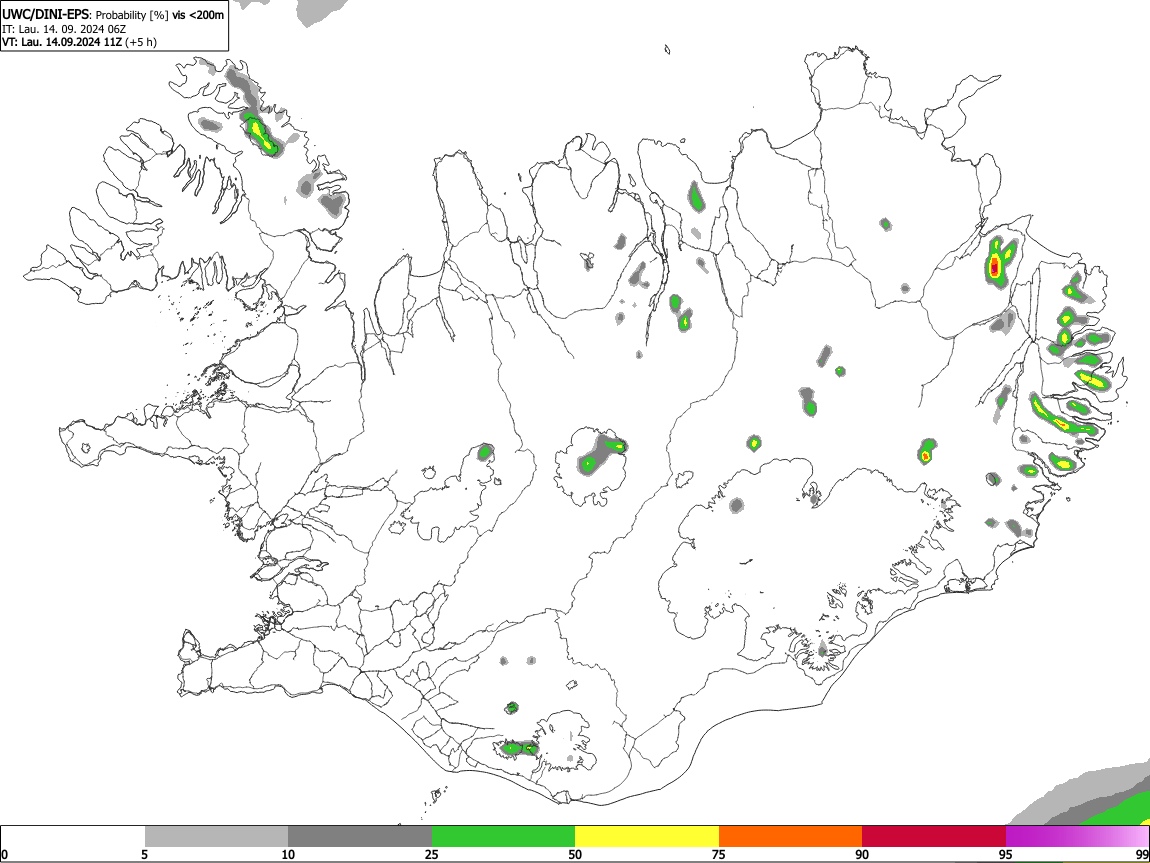Click the legend value '90'

coord(862,854)
